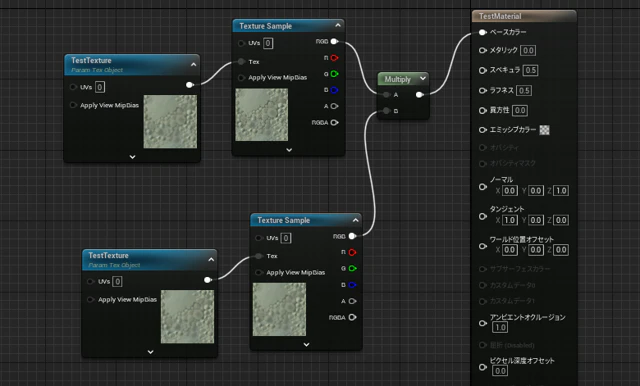
Task: Click texture preview thumbnail on lower Texture Sample
Action: click(279, 310)
